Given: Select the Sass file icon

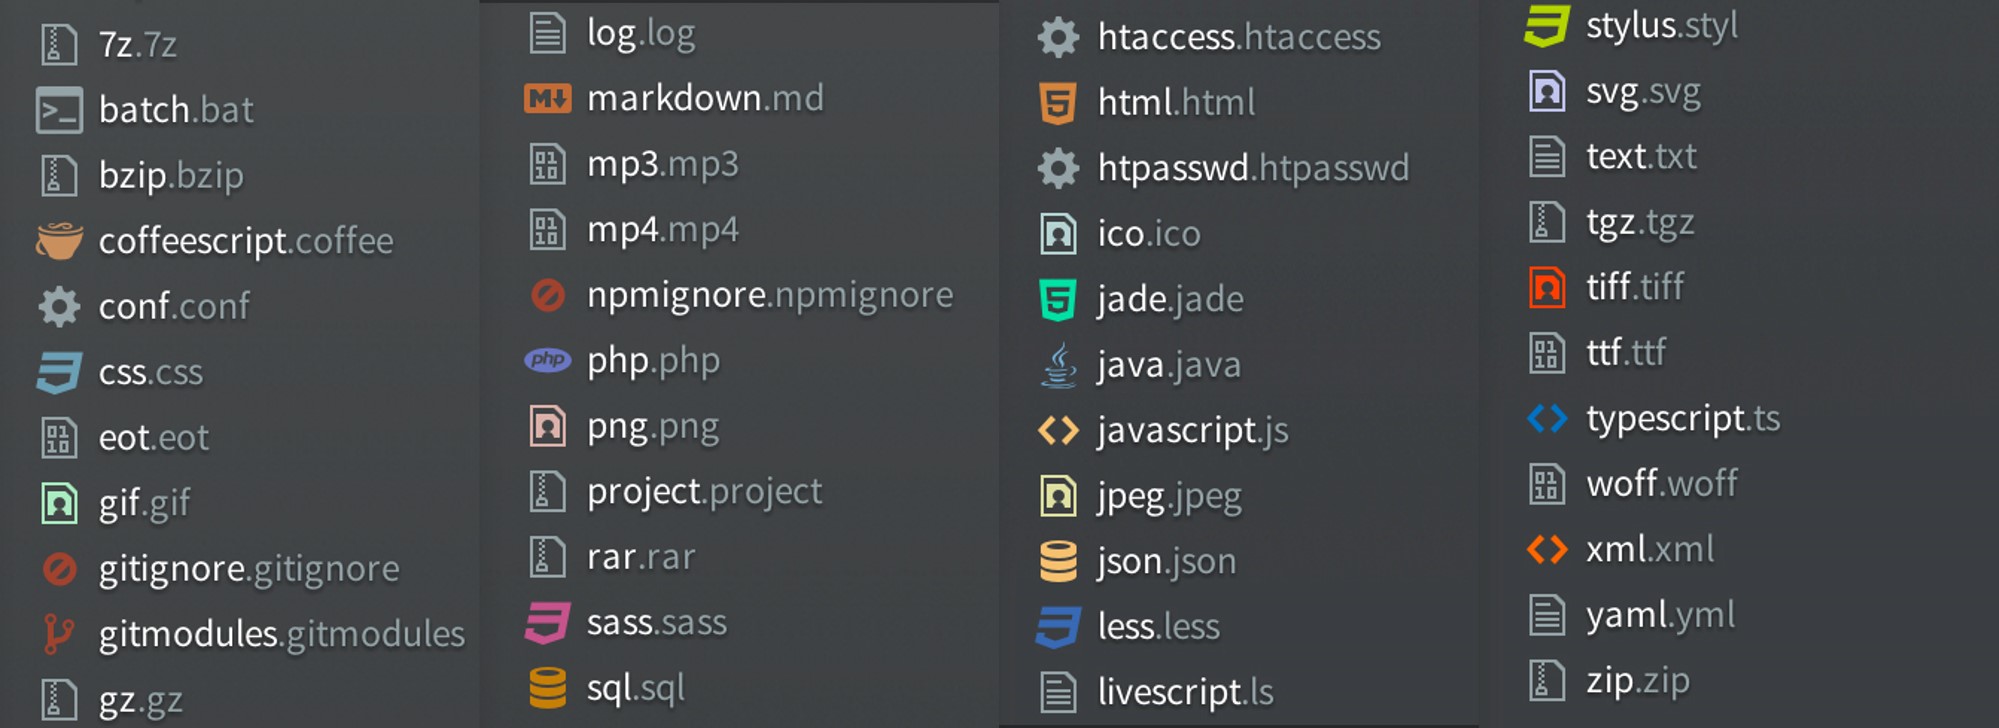Looking at the screenshot, I should tap(547, 620).
